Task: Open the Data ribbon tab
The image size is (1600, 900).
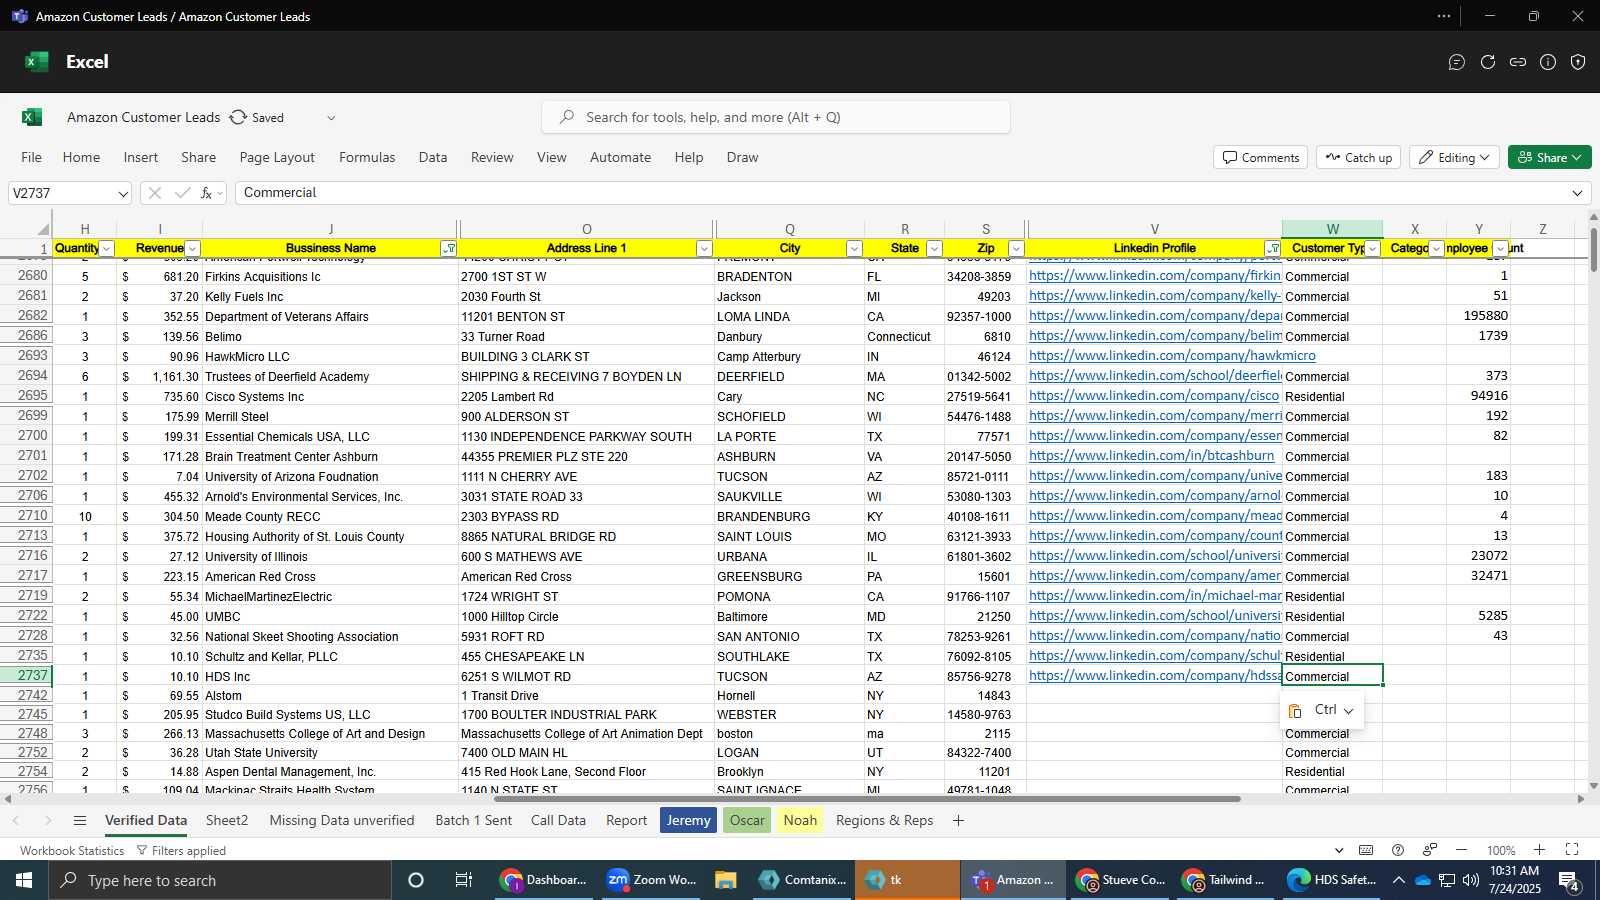Action: coord(433,157)
